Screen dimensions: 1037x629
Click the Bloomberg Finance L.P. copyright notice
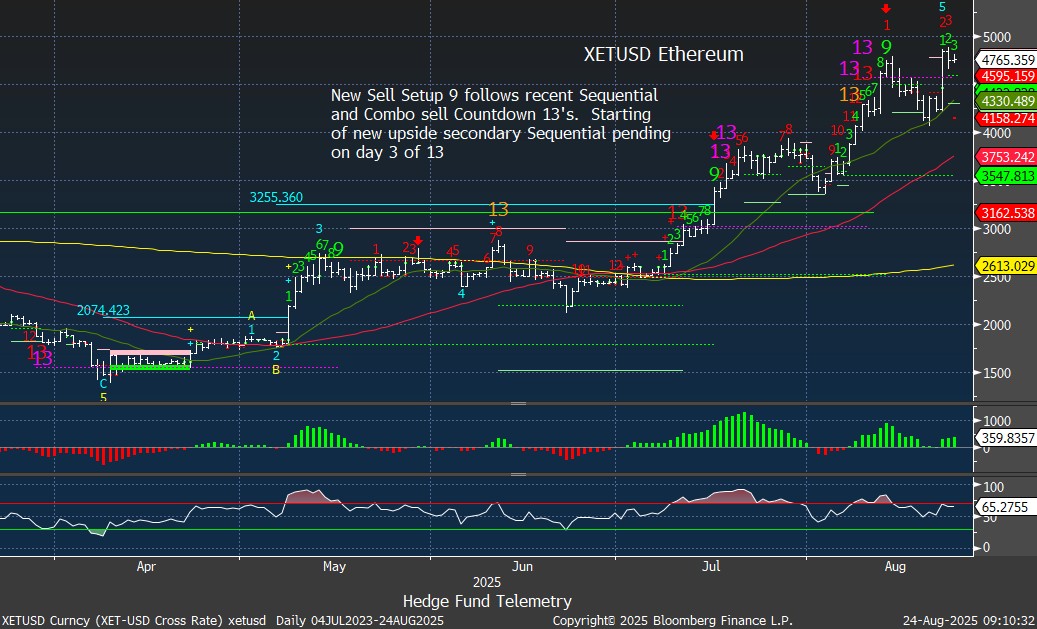[x=671, y=621]
